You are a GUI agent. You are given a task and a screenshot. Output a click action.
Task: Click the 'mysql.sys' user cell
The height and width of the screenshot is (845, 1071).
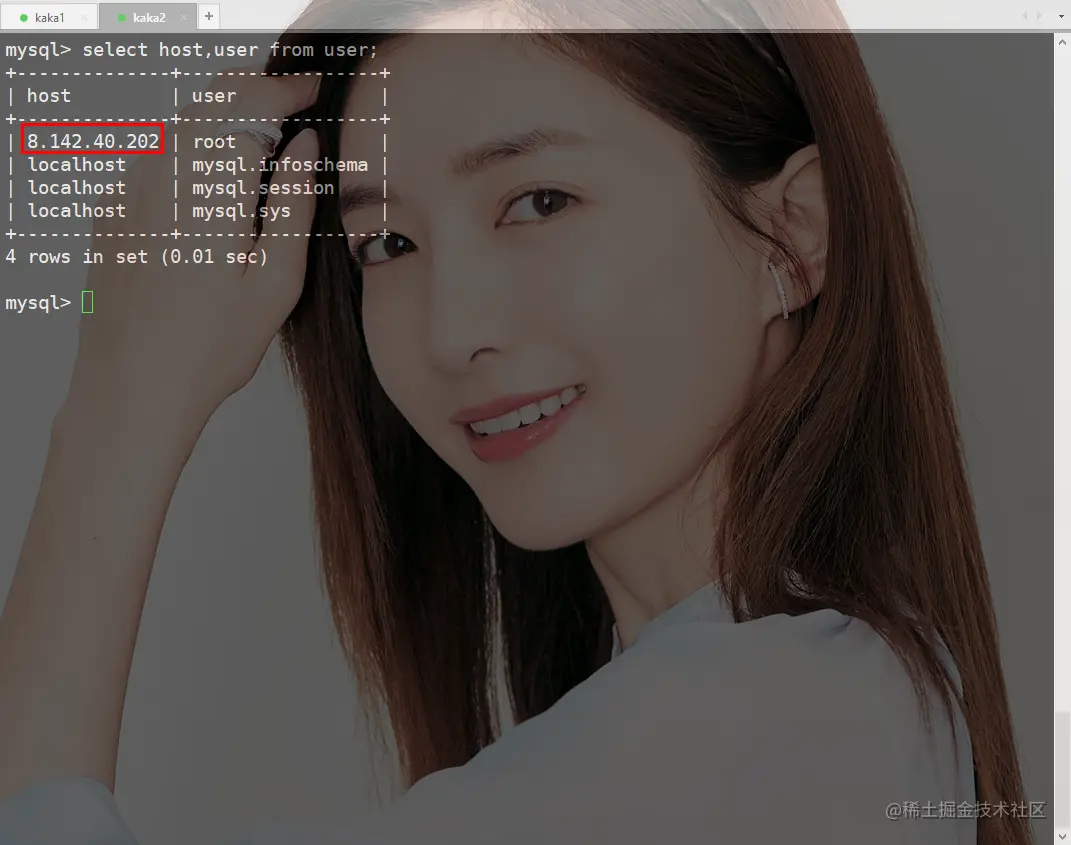tap(241, 211)
